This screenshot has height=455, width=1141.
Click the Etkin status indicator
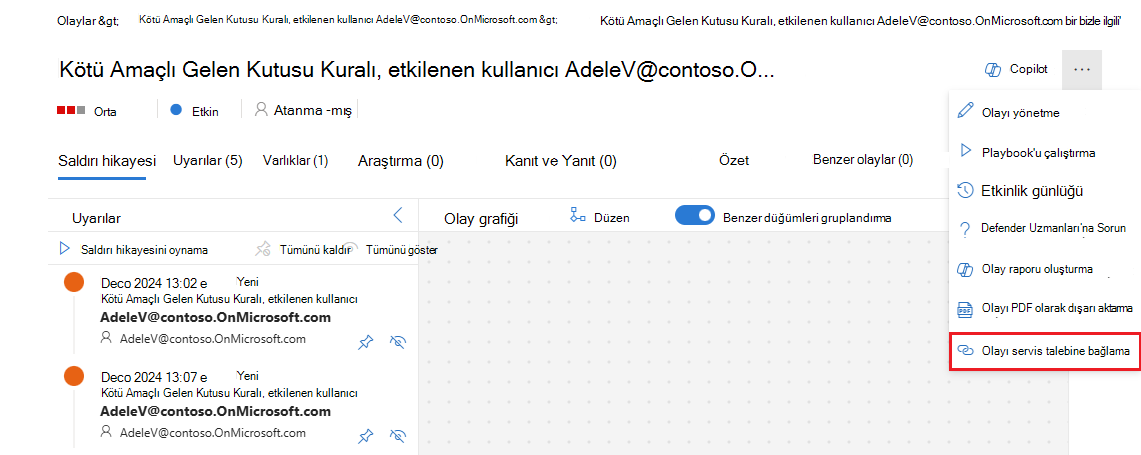pos(194,111)
